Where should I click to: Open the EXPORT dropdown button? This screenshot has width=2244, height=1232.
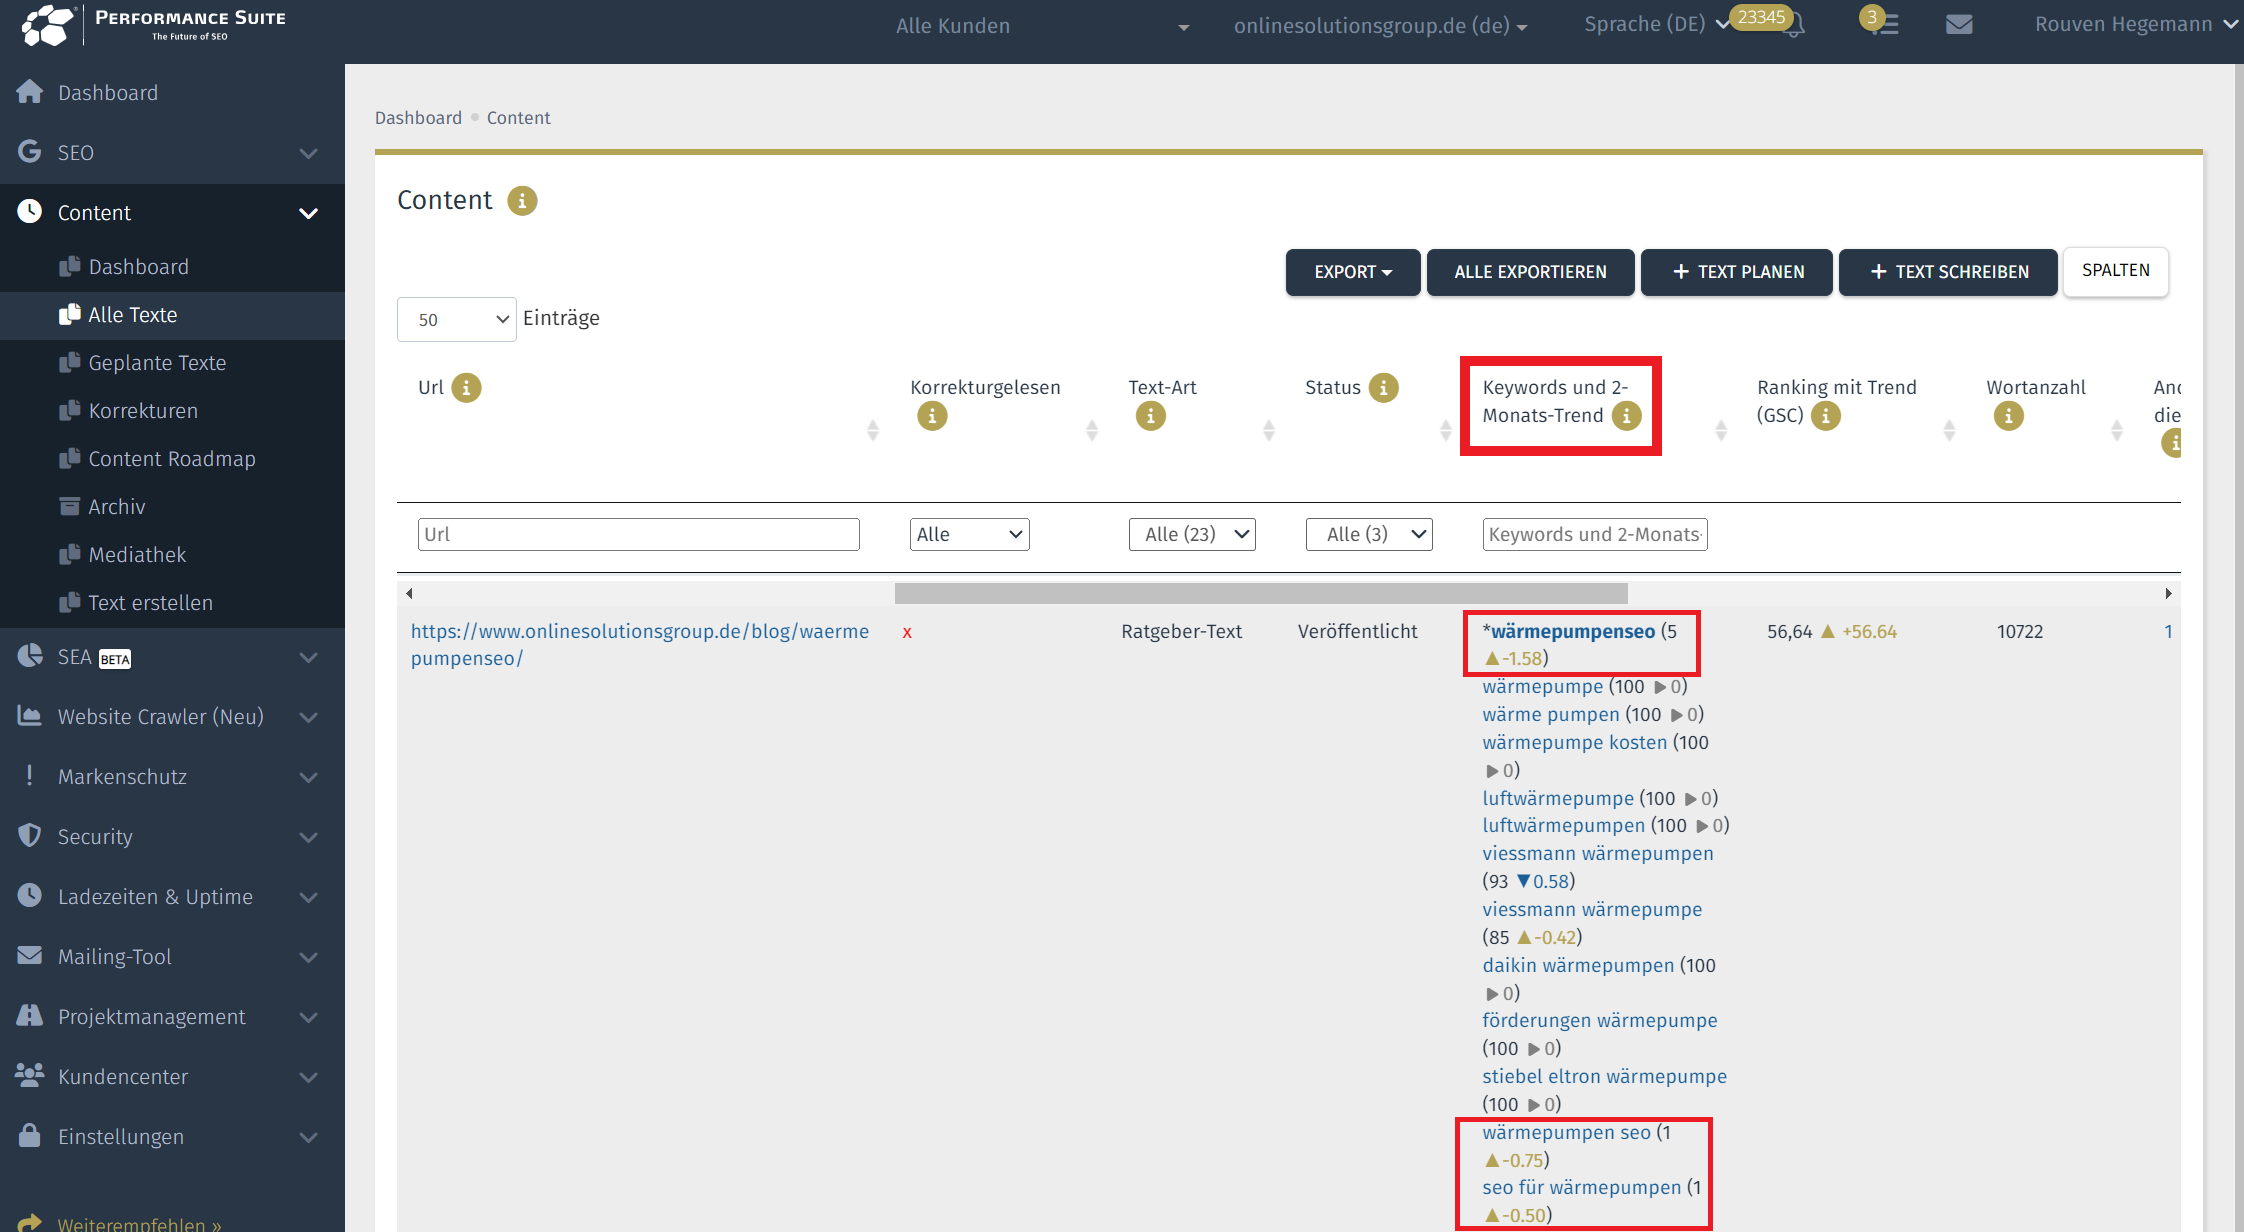point(1353,272)
